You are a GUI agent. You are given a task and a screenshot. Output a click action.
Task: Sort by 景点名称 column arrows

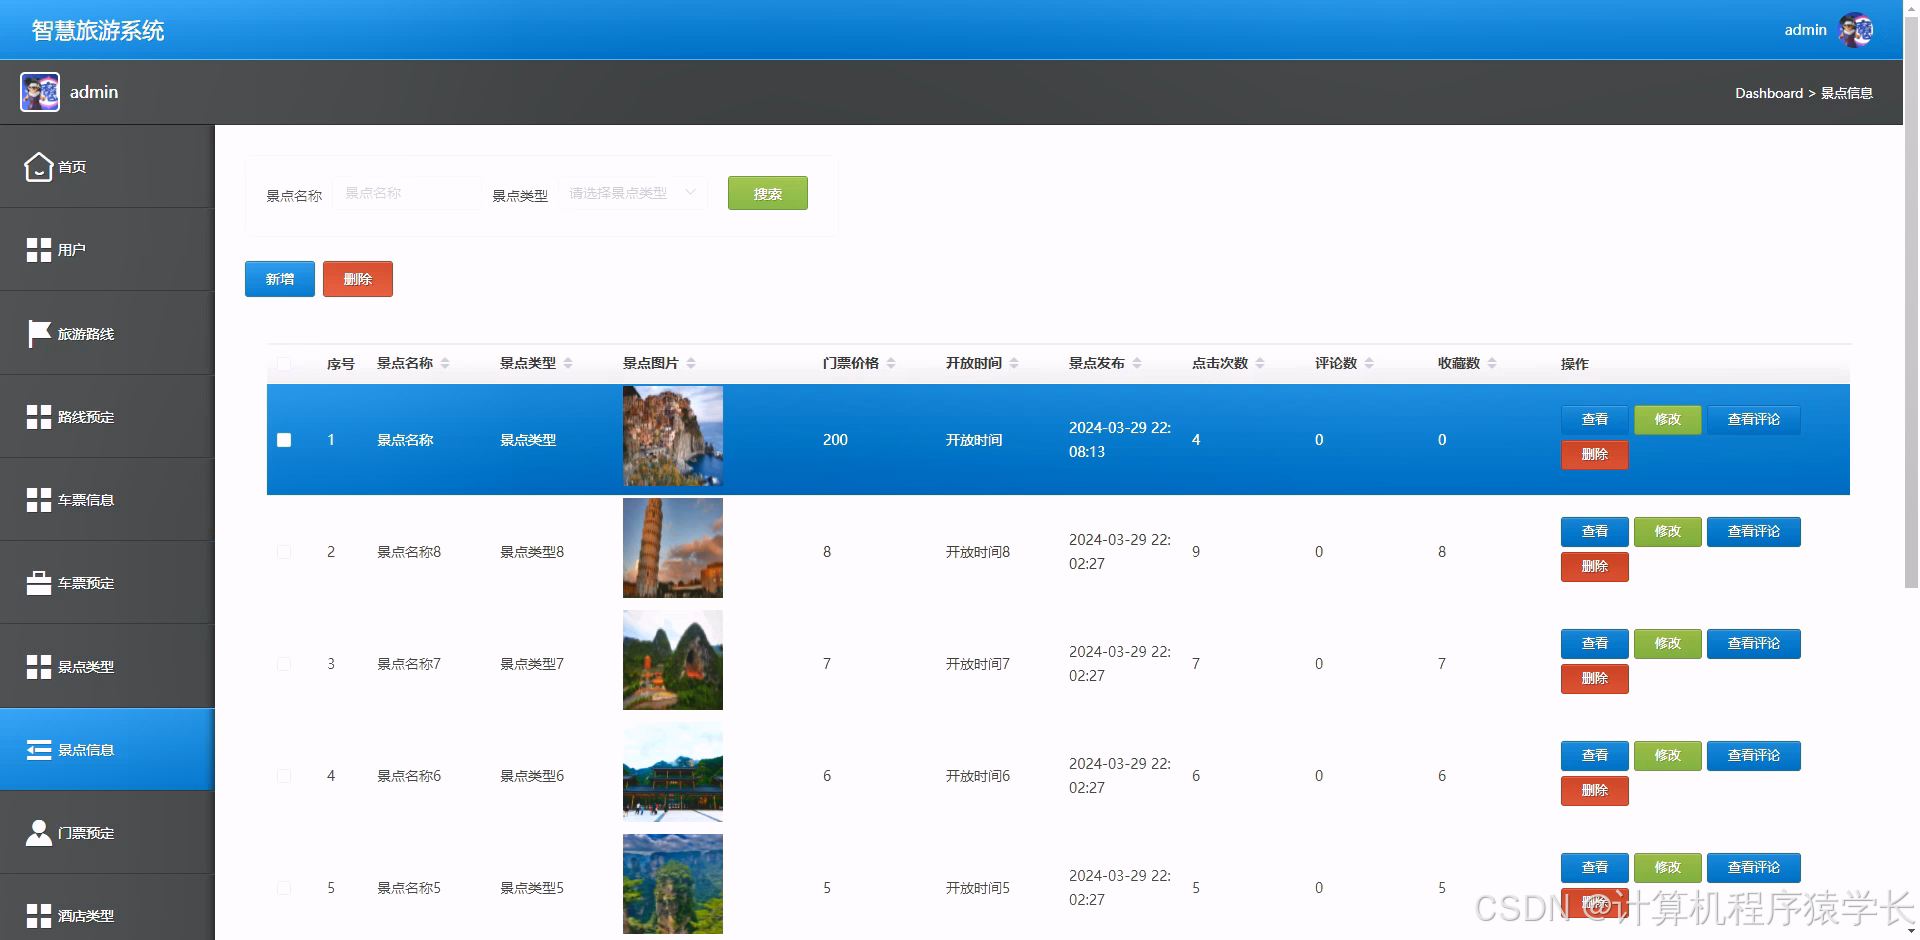click(x=445, y=363)
